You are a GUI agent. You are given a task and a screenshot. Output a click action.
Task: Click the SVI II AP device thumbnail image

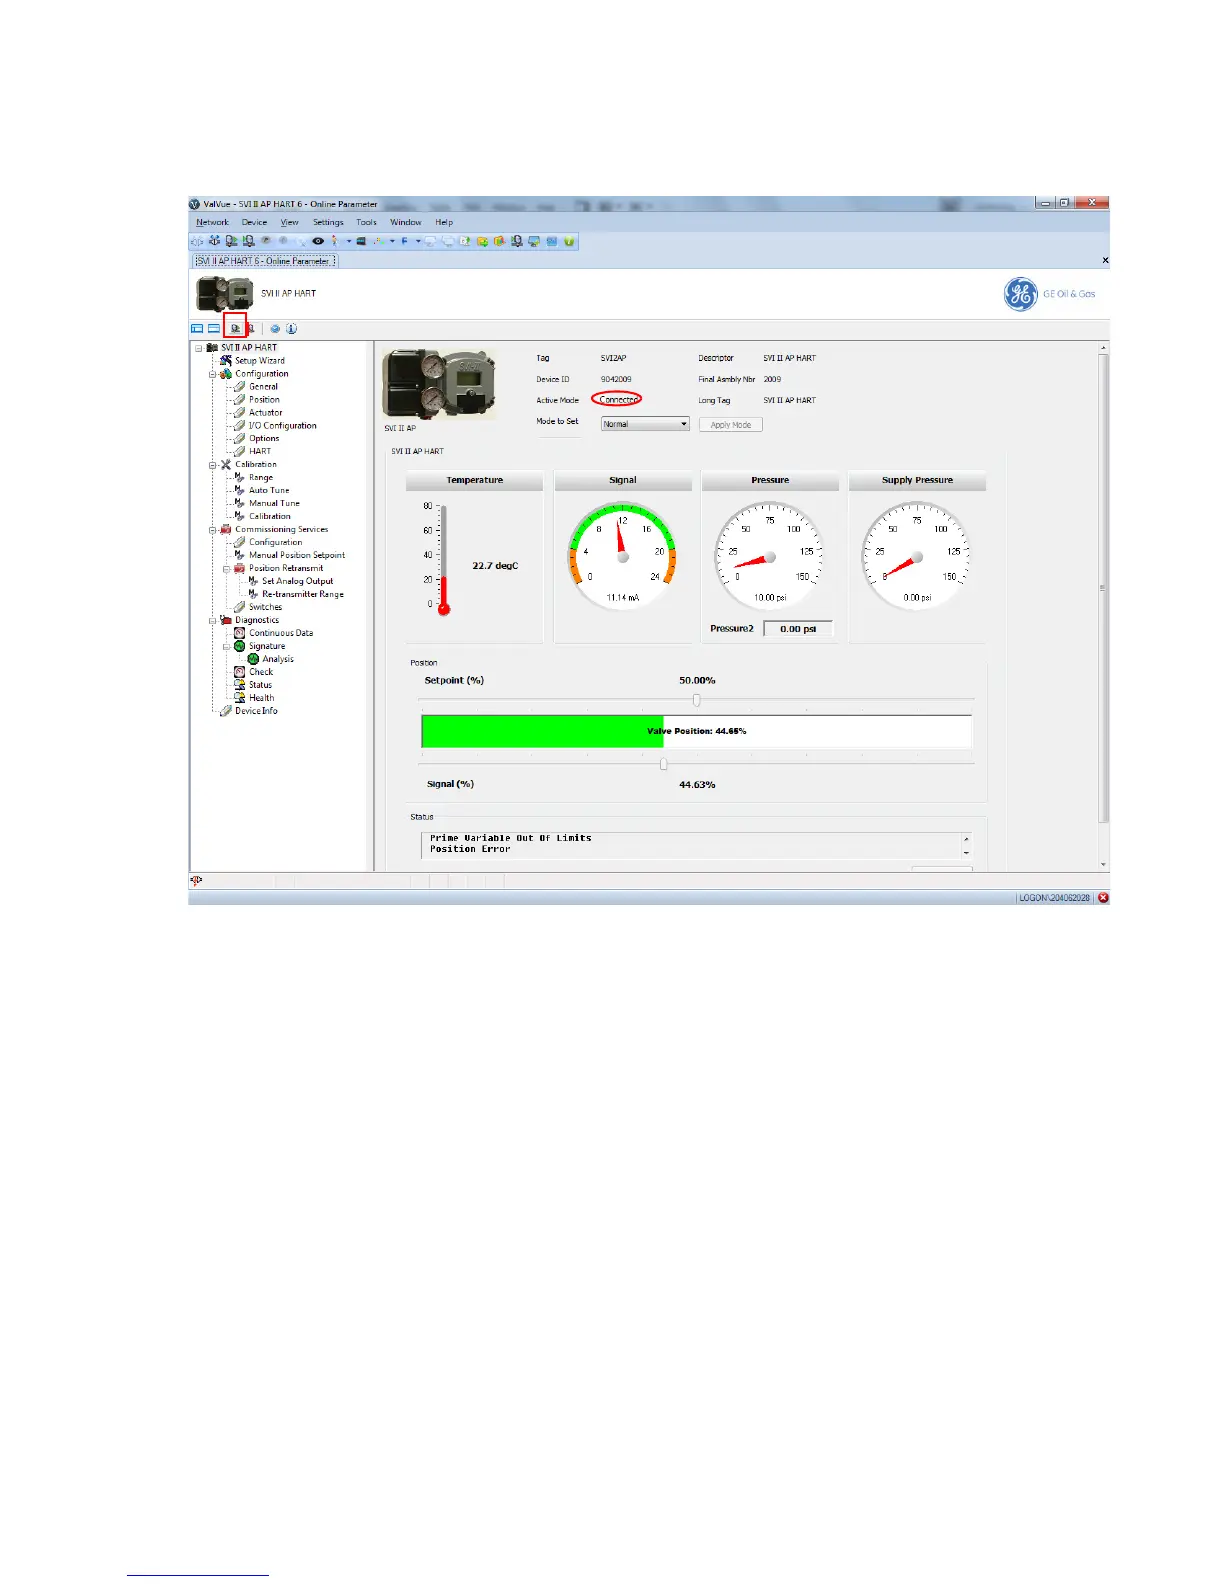439,385
